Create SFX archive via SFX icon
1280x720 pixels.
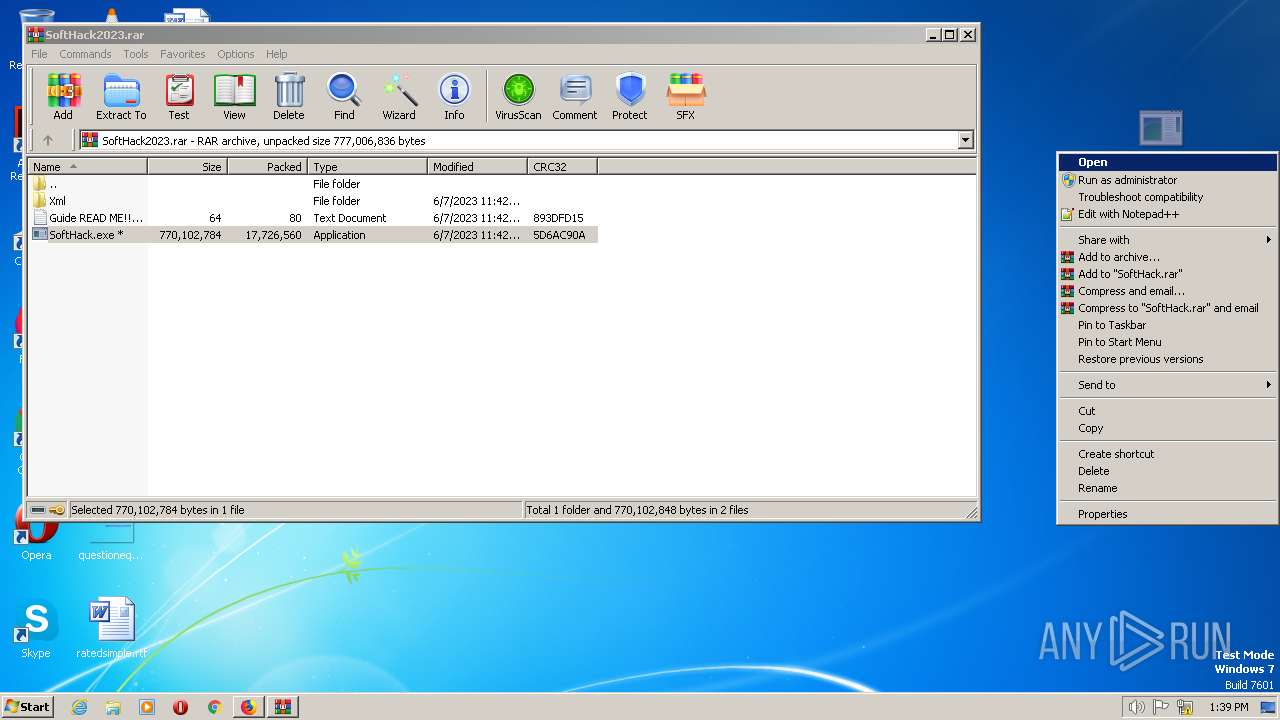[x=685, y=97]
